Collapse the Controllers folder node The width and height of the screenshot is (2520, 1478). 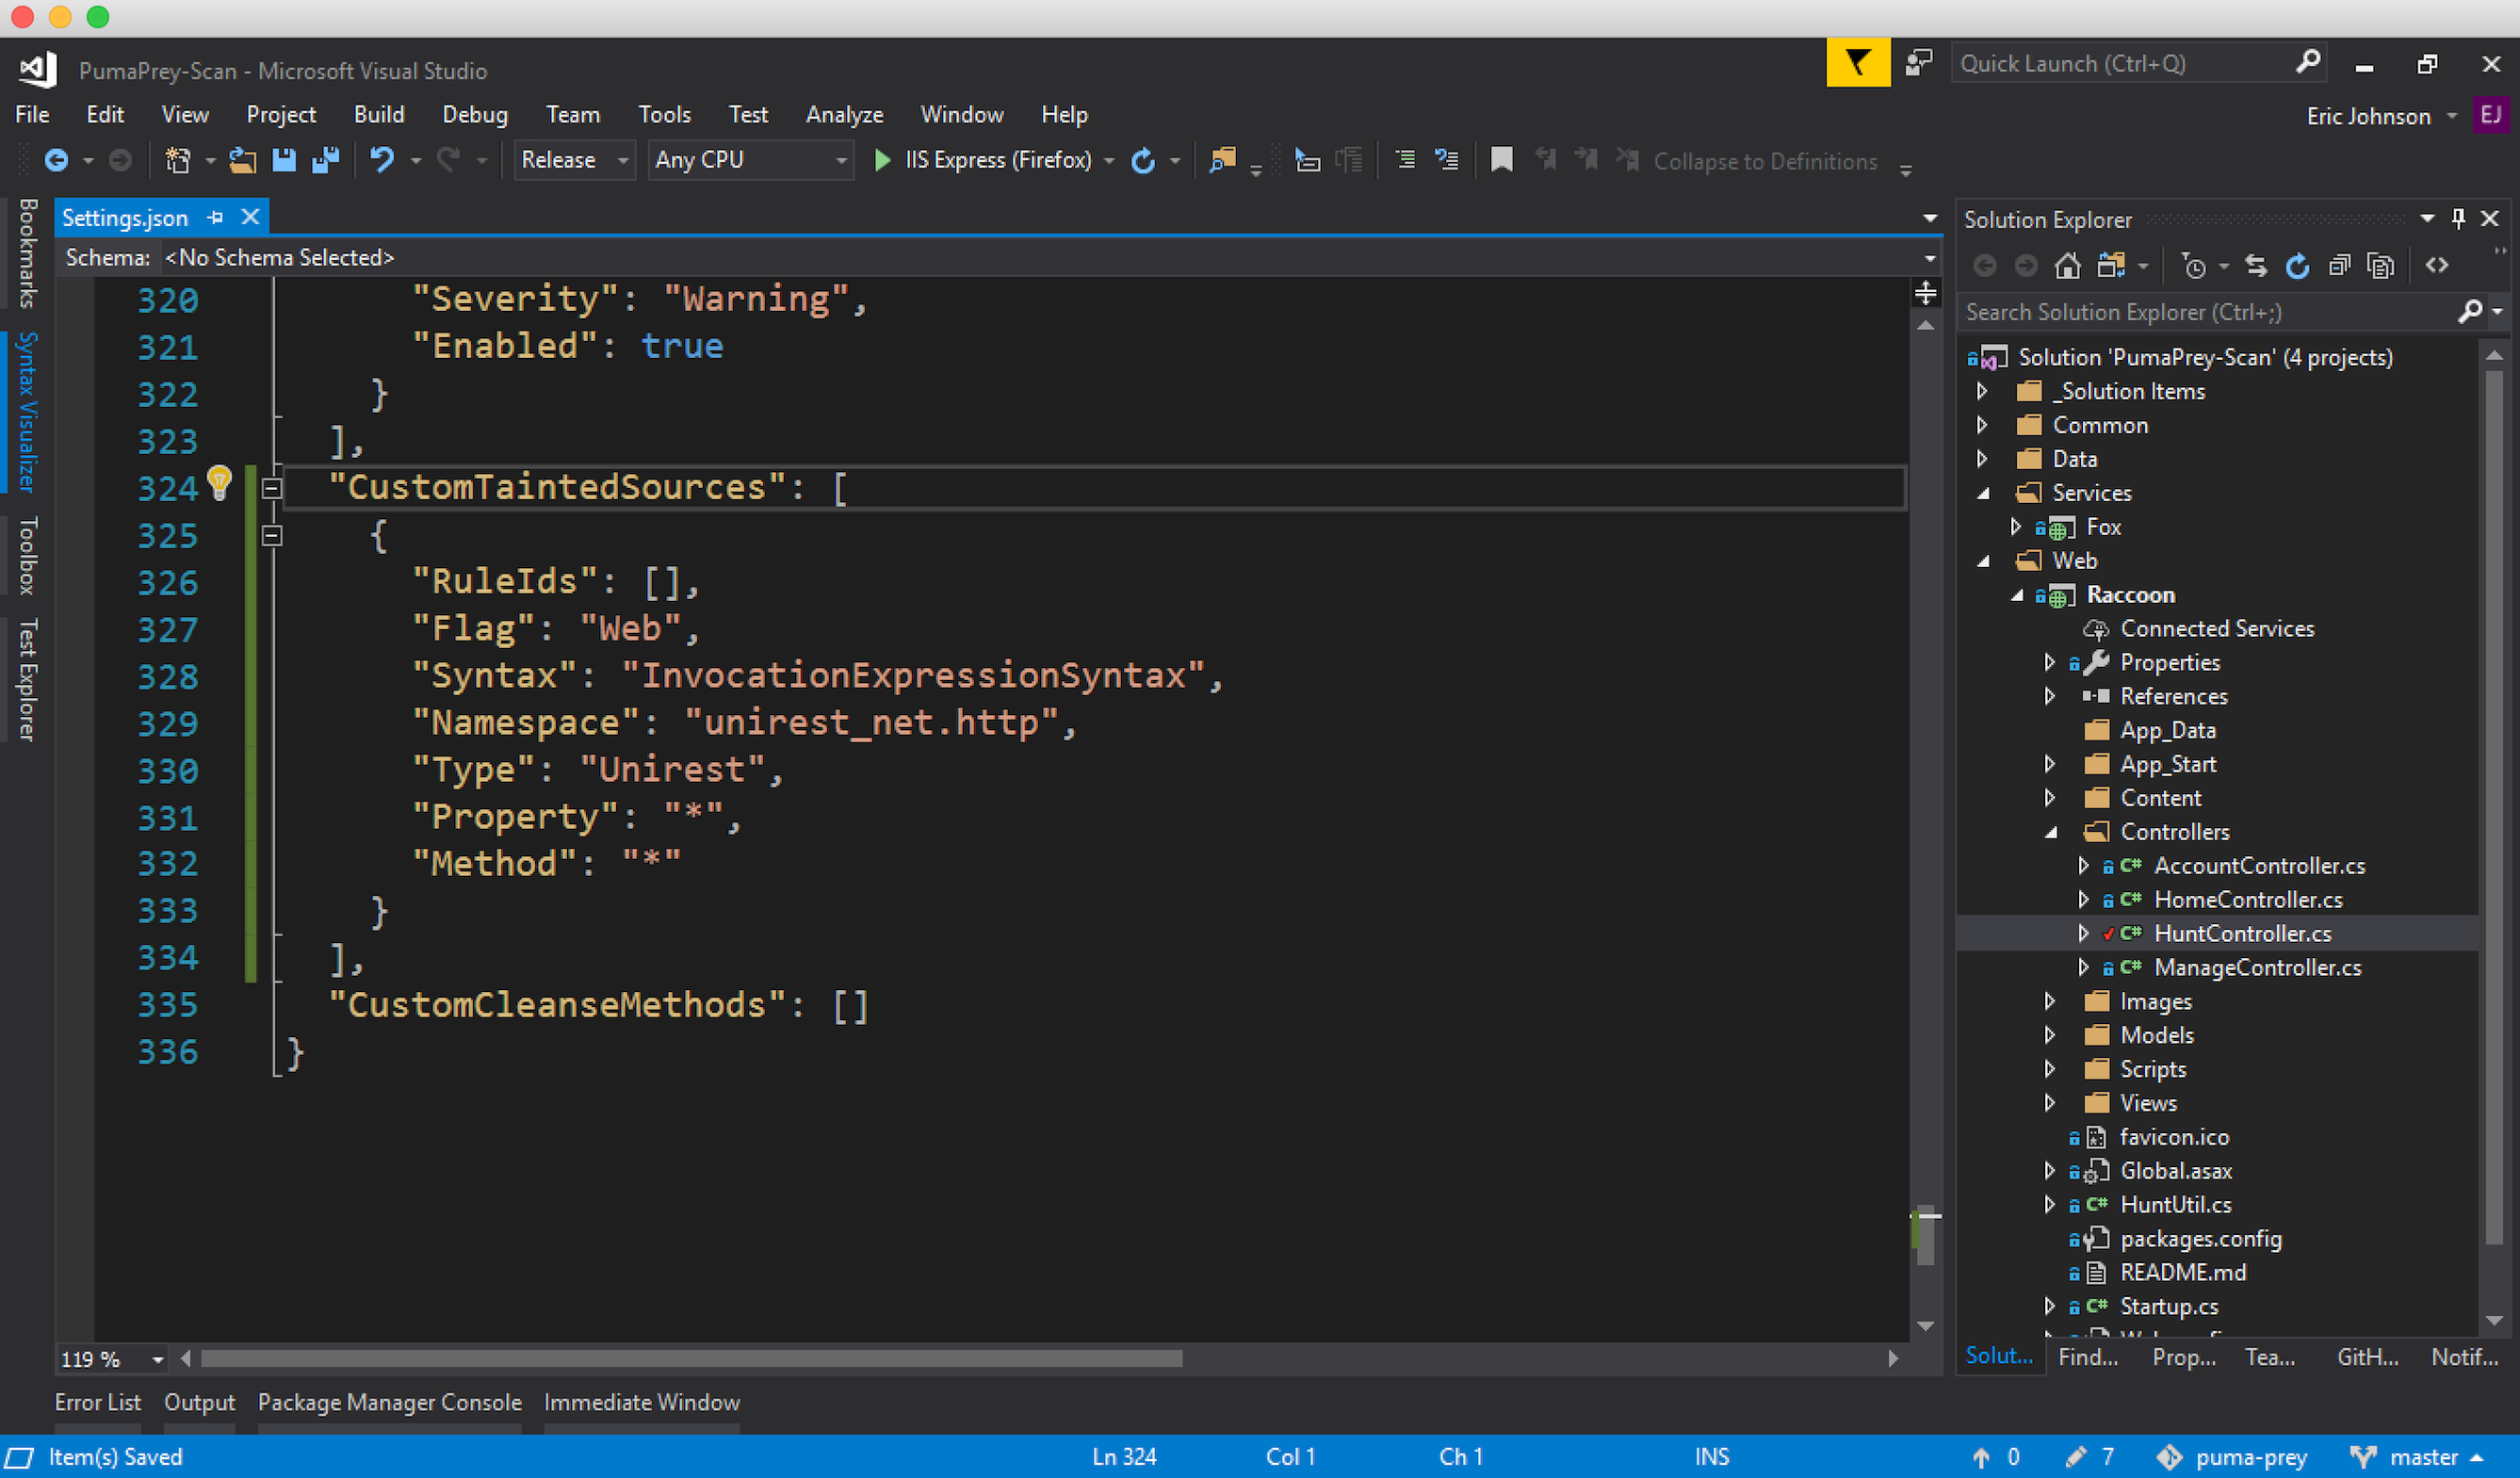tap(2051, 832)
